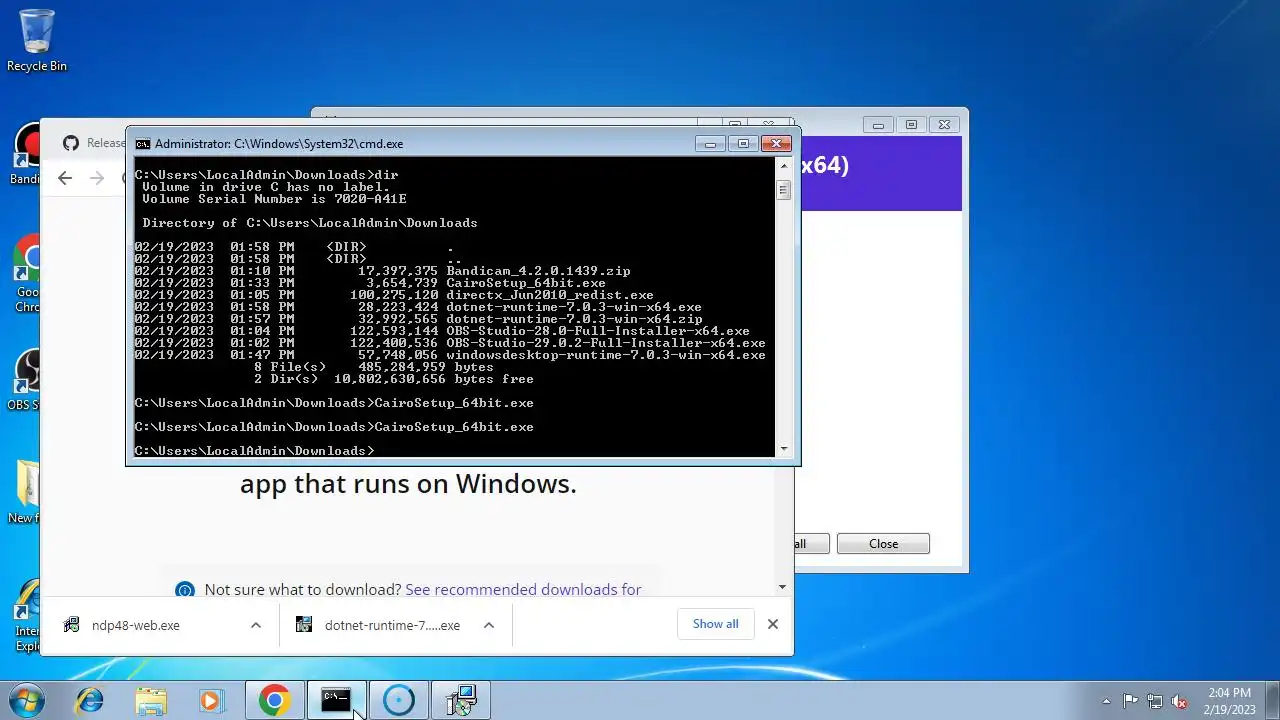1280x720 pixels.
Task: Follow 'See recommended downloads for' link
Action: click(x=523, y=590)
